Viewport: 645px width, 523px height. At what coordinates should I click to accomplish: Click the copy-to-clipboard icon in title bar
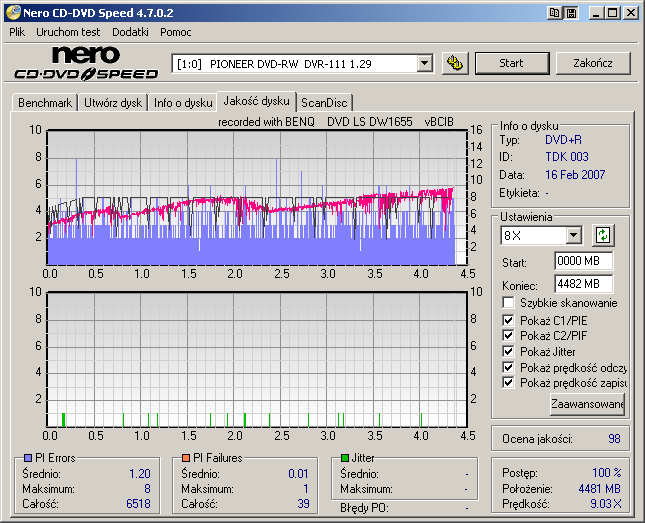554,13
